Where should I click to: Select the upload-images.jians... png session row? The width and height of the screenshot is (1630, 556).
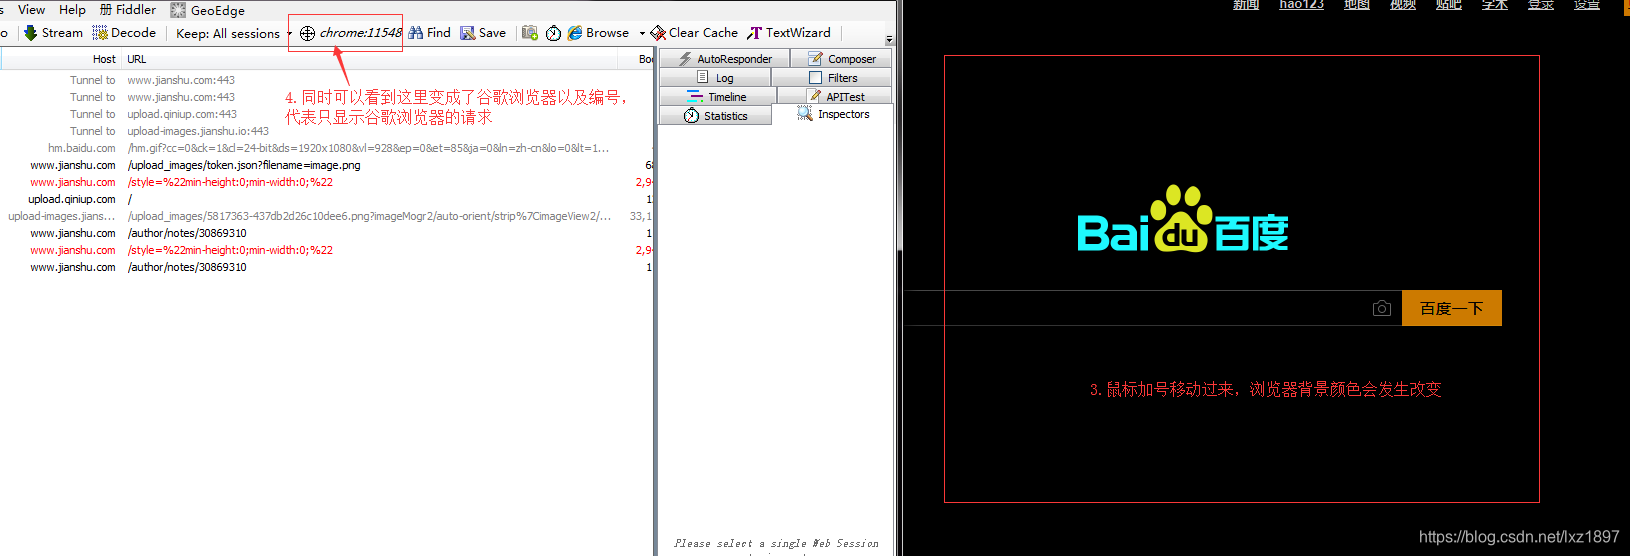pos(325,216)
